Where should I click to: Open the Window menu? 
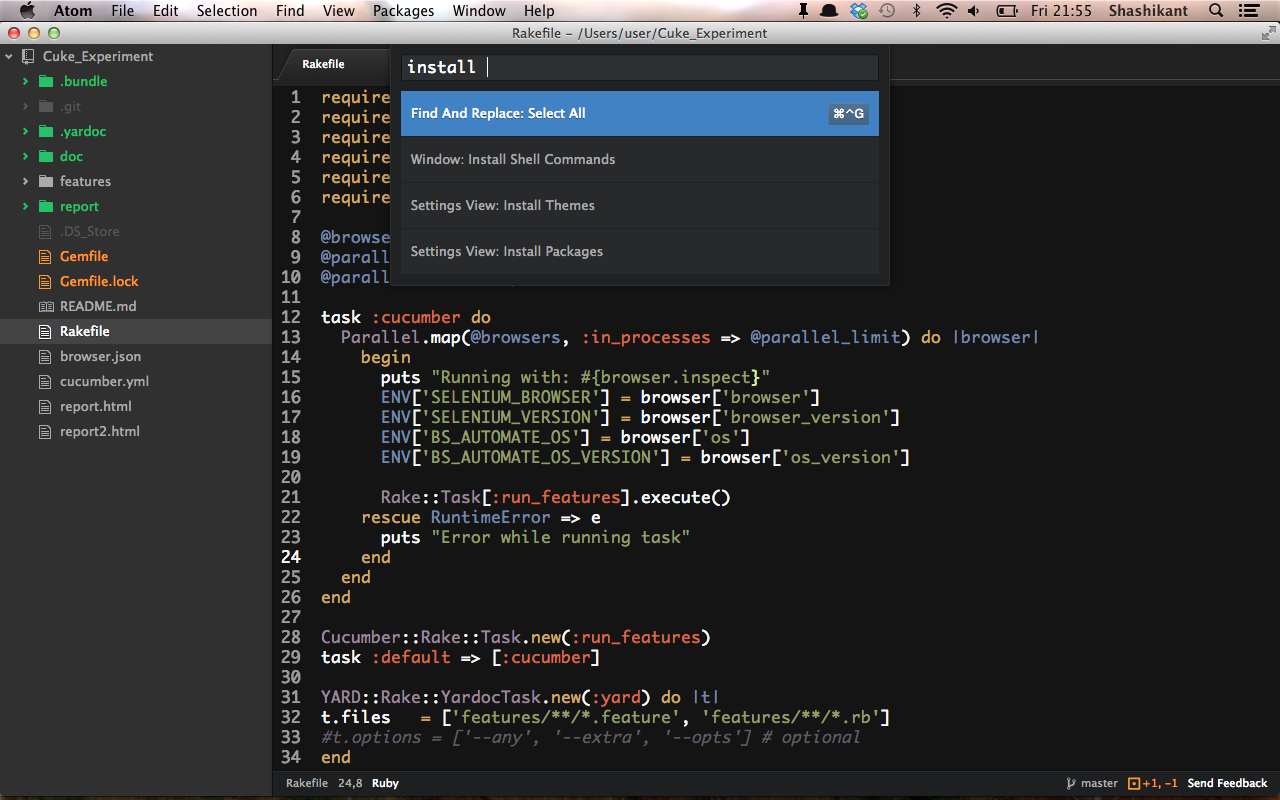[x=479, y=11]
